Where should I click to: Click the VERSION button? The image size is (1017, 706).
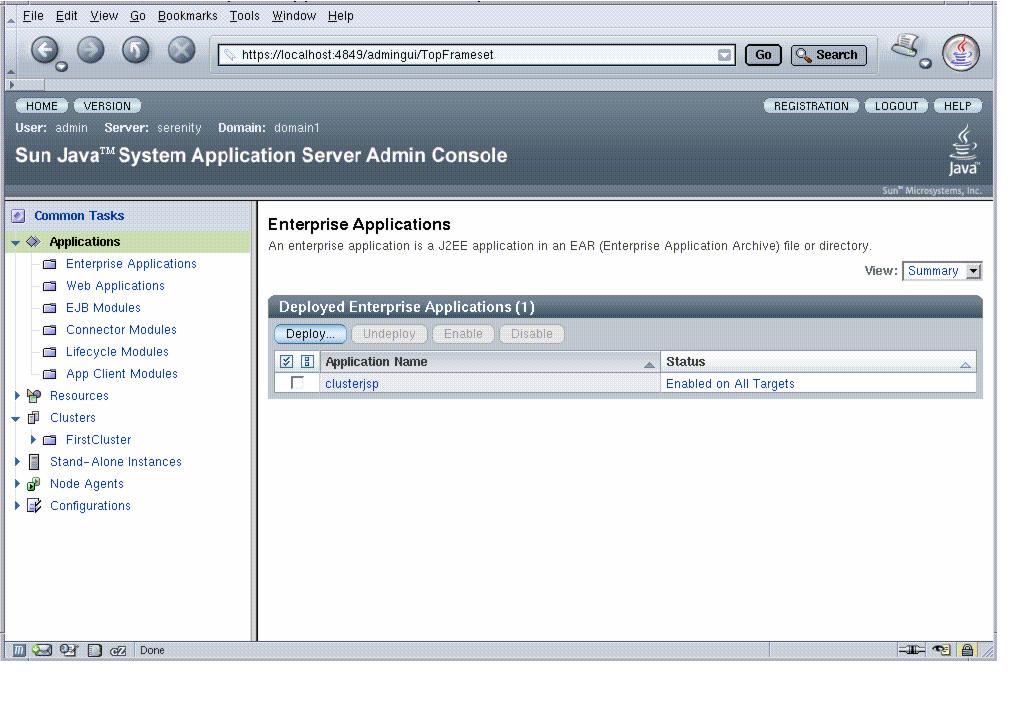tap(107, 106)
